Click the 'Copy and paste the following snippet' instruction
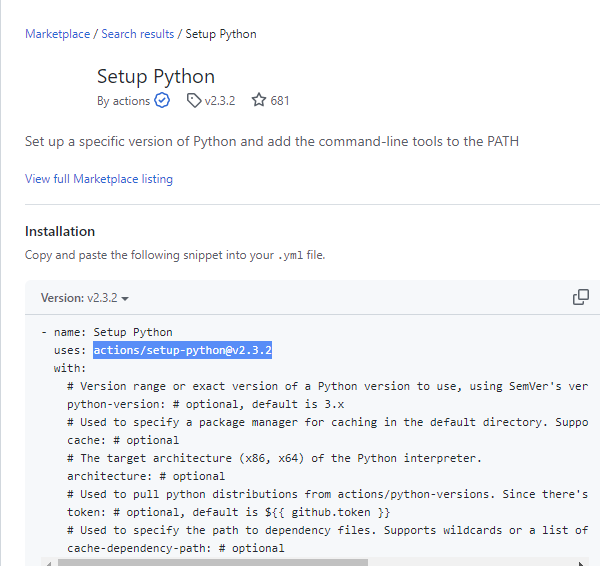 (x=175, y=255)
